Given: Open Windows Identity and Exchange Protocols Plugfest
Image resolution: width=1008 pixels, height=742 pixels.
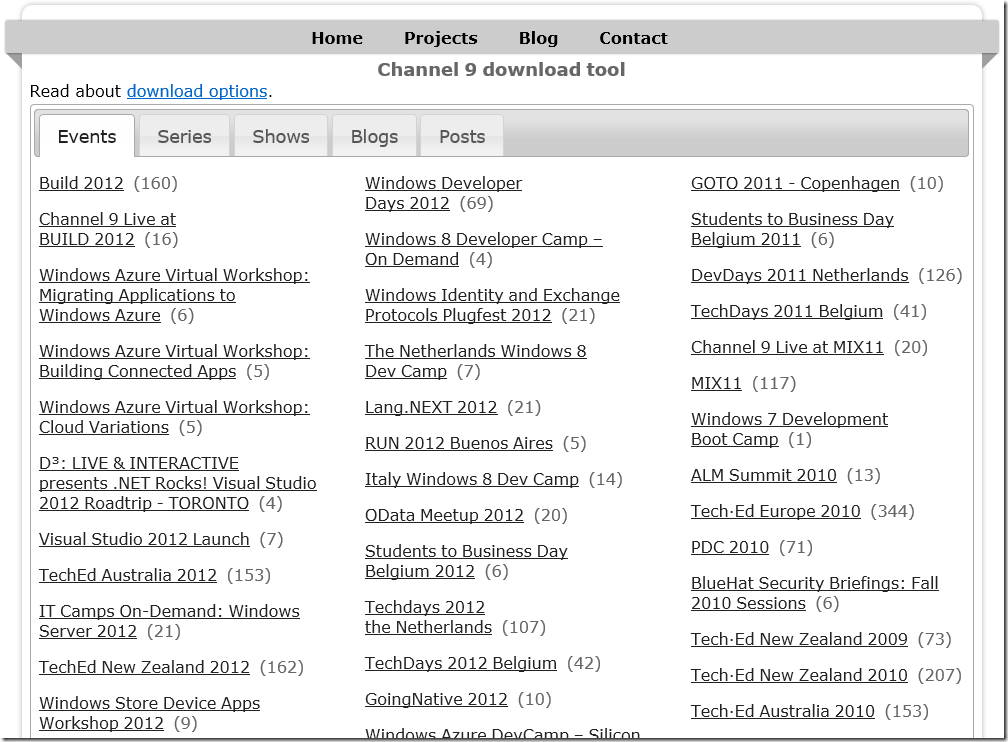Looking at the screenshot, I should click(x=492, y=305).
